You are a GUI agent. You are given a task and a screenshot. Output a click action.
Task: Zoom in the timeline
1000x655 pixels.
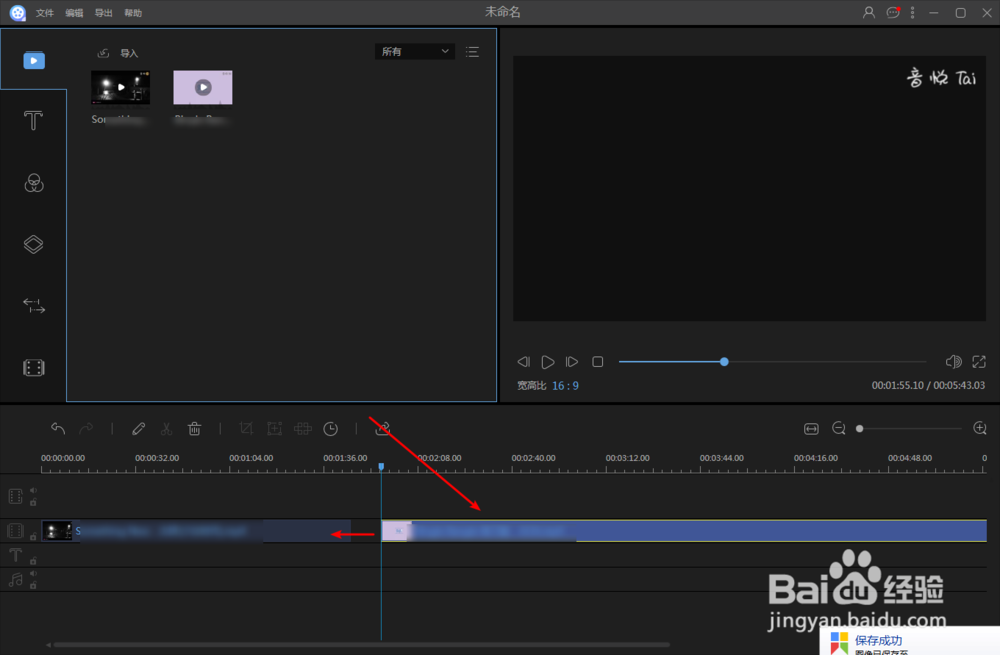[980, 429]
